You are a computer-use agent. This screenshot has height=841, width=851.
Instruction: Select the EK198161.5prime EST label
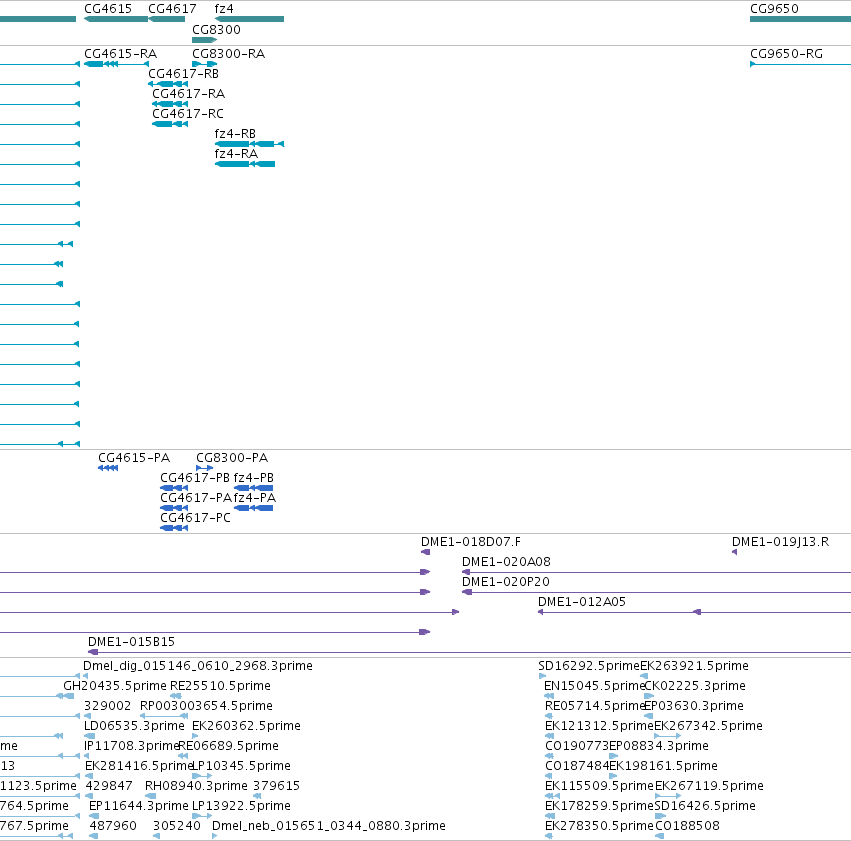(x=663, y=767)
